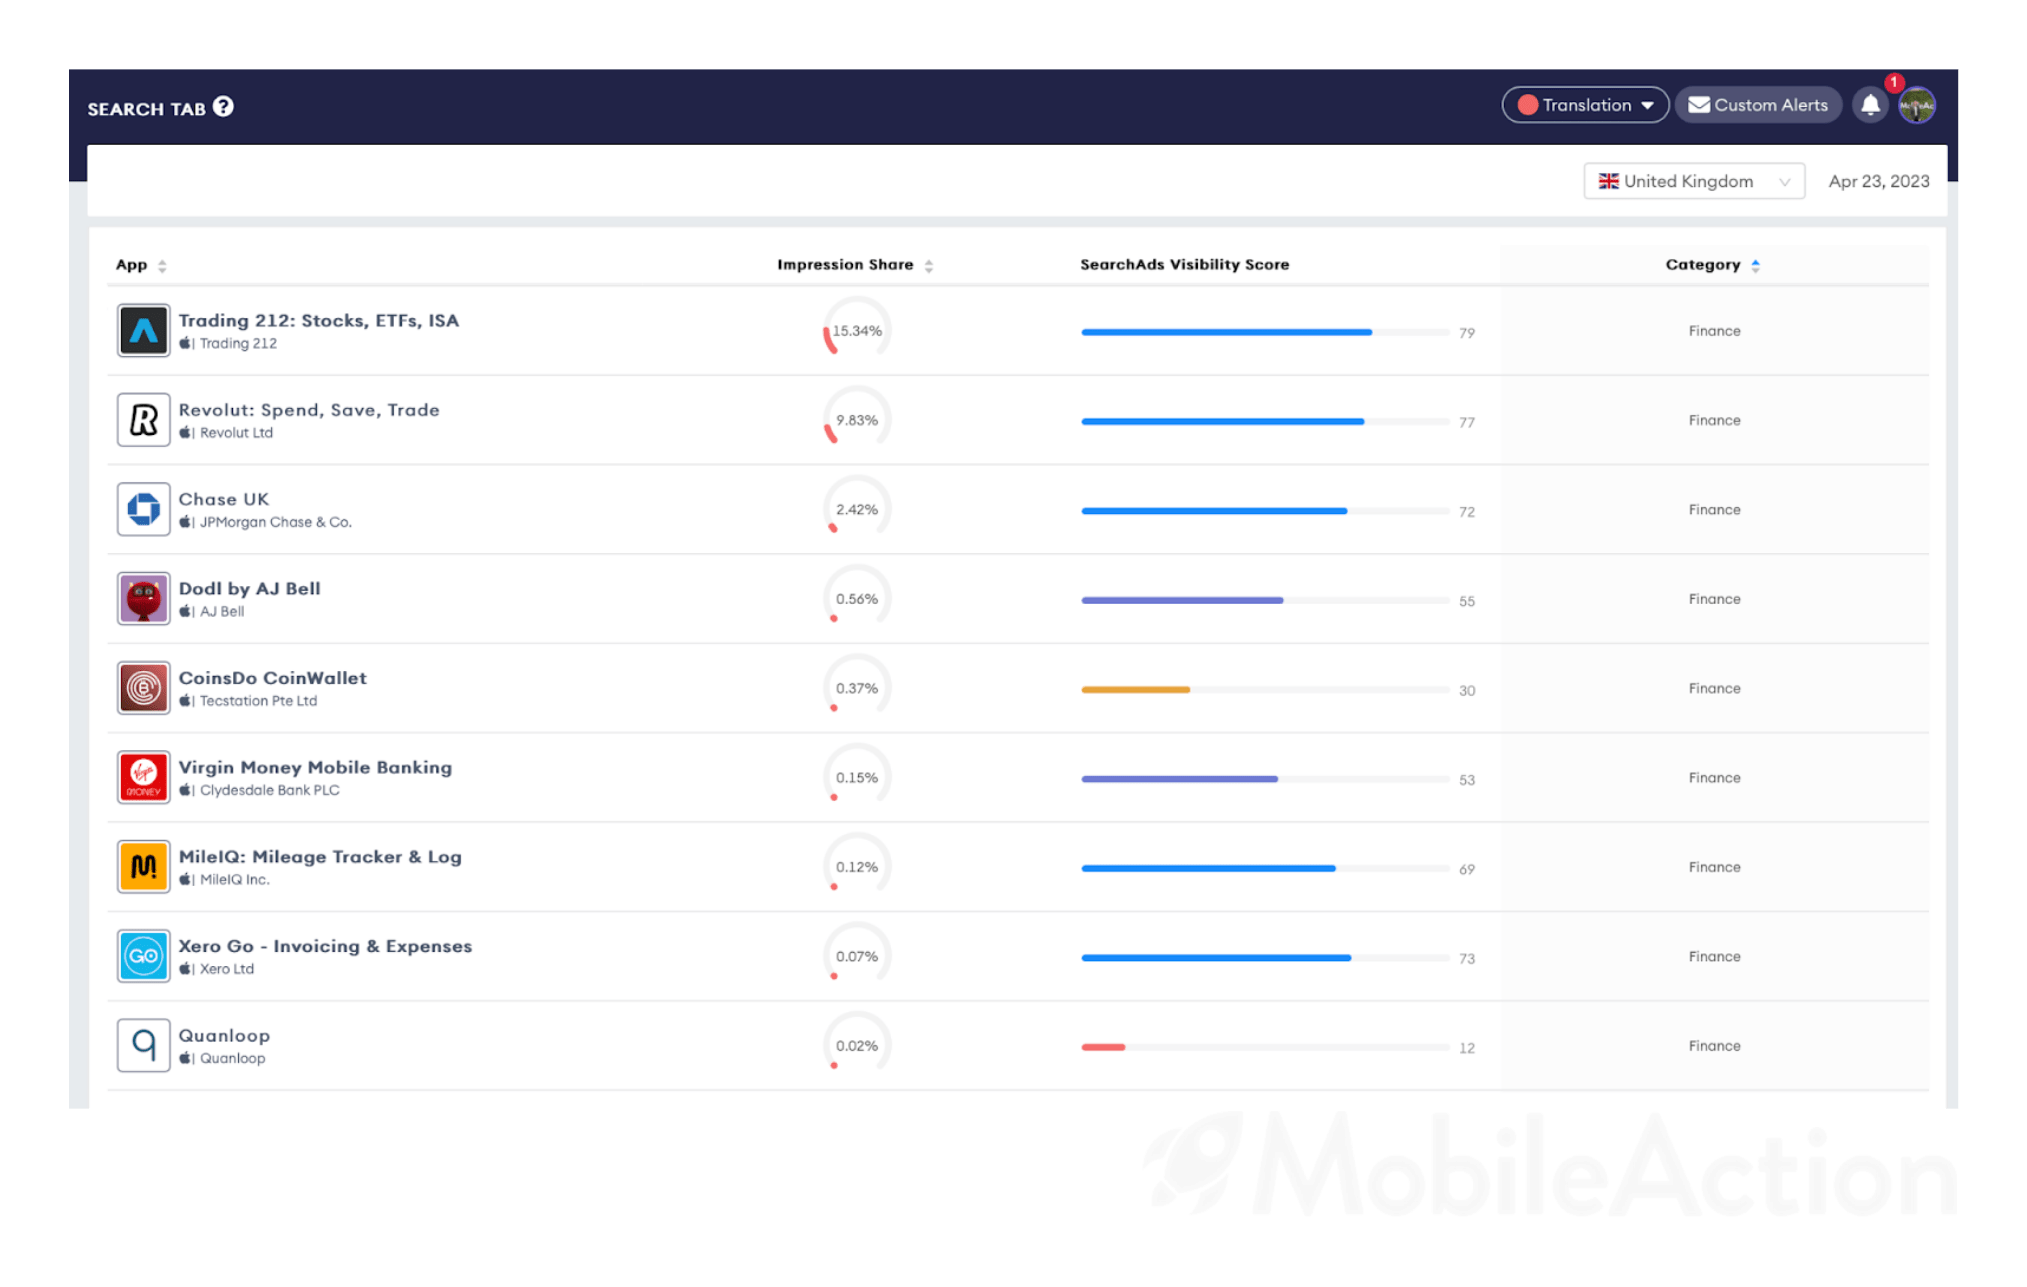Click the Trading 212 developer name
Image resolution: width=2027 pixels, height=1287 pixels.
[238, 344]
